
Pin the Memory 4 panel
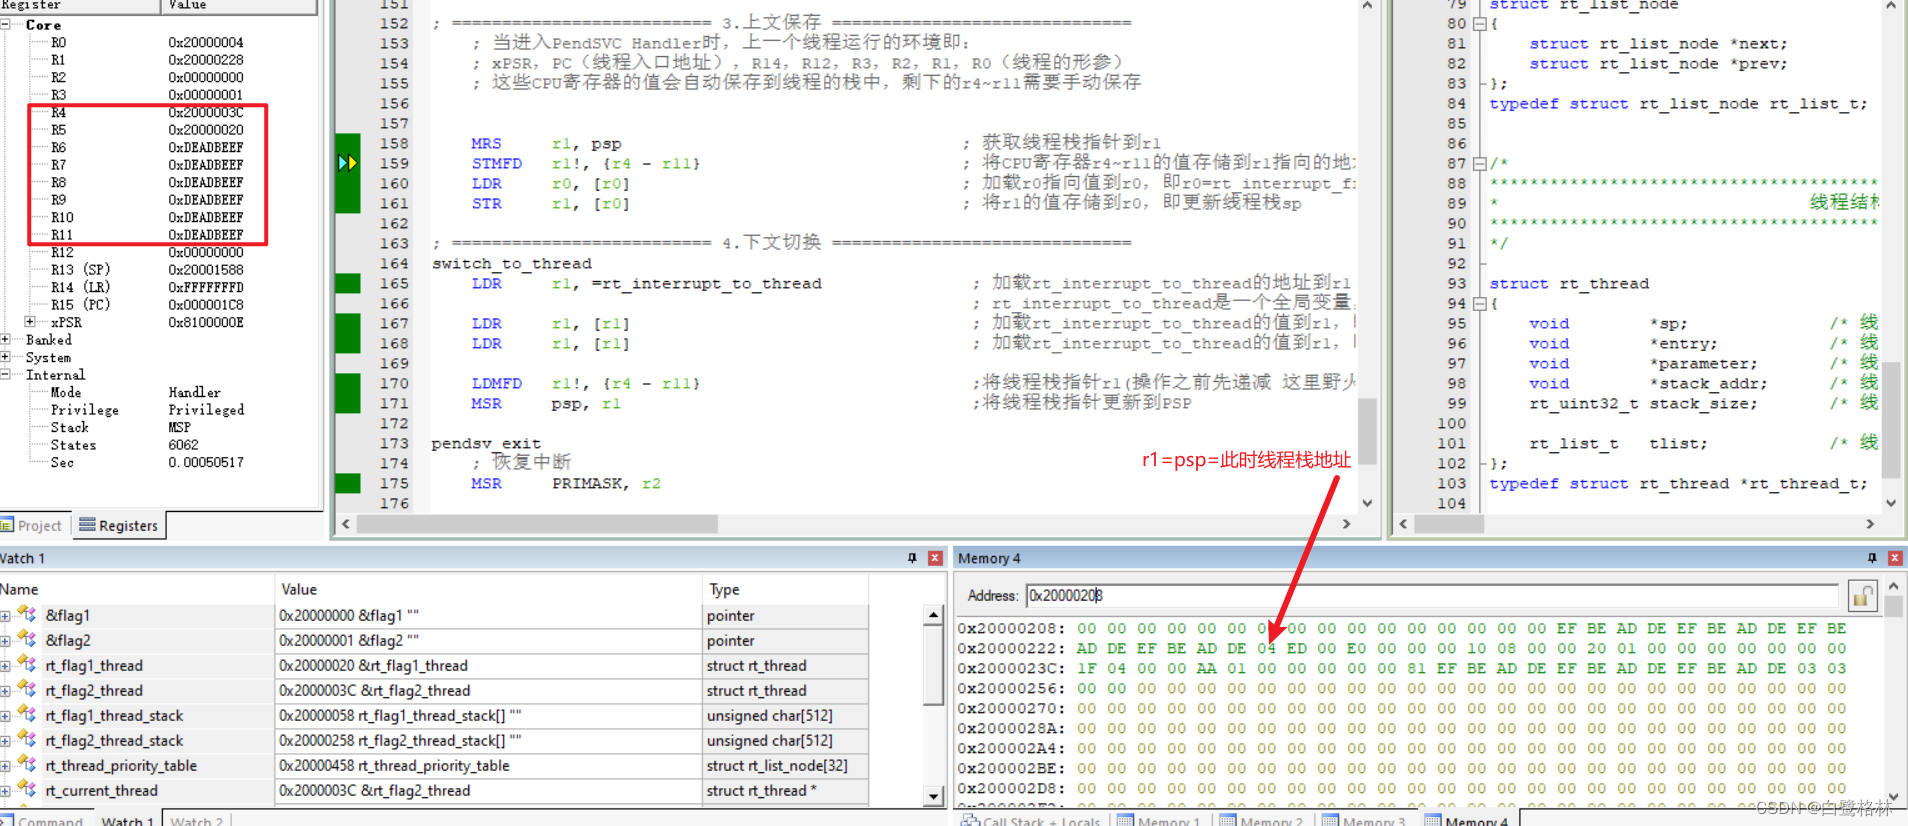click(x=1872, y=558)
